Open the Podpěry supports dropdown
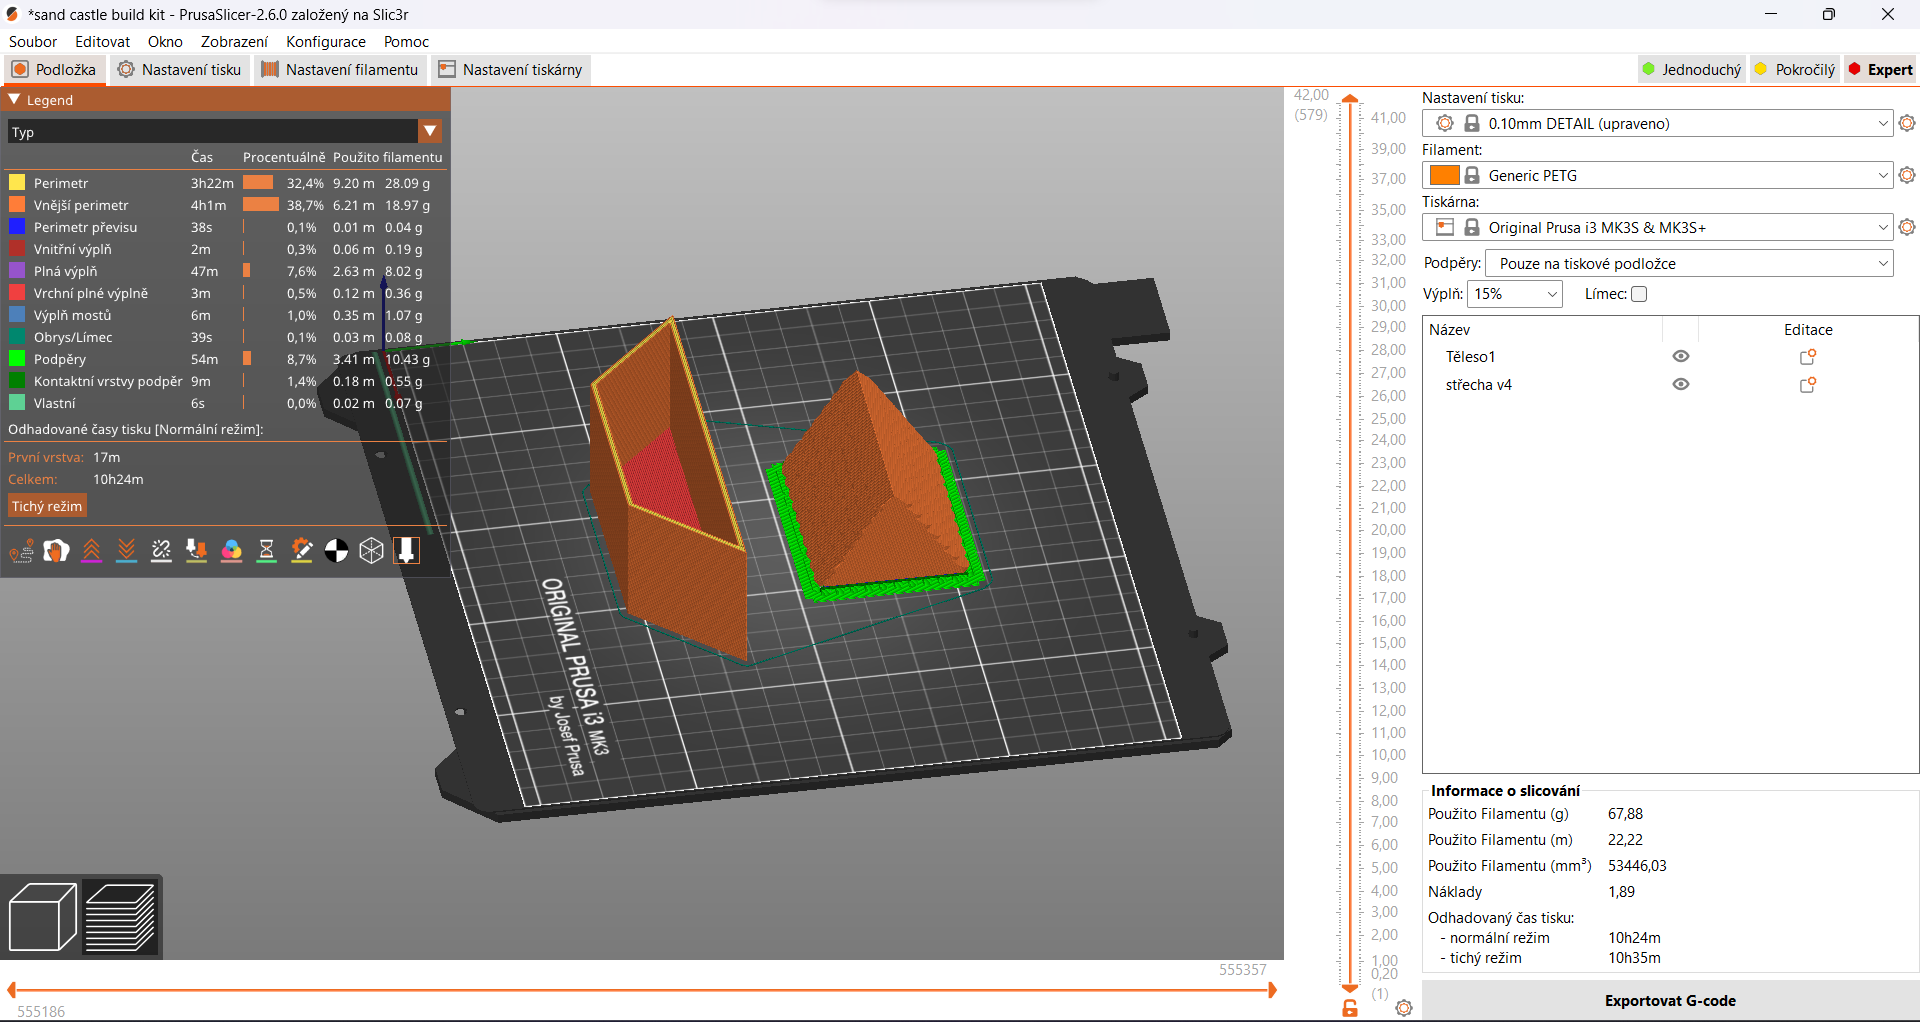1920x1022 pixels. click(1689, 264)
